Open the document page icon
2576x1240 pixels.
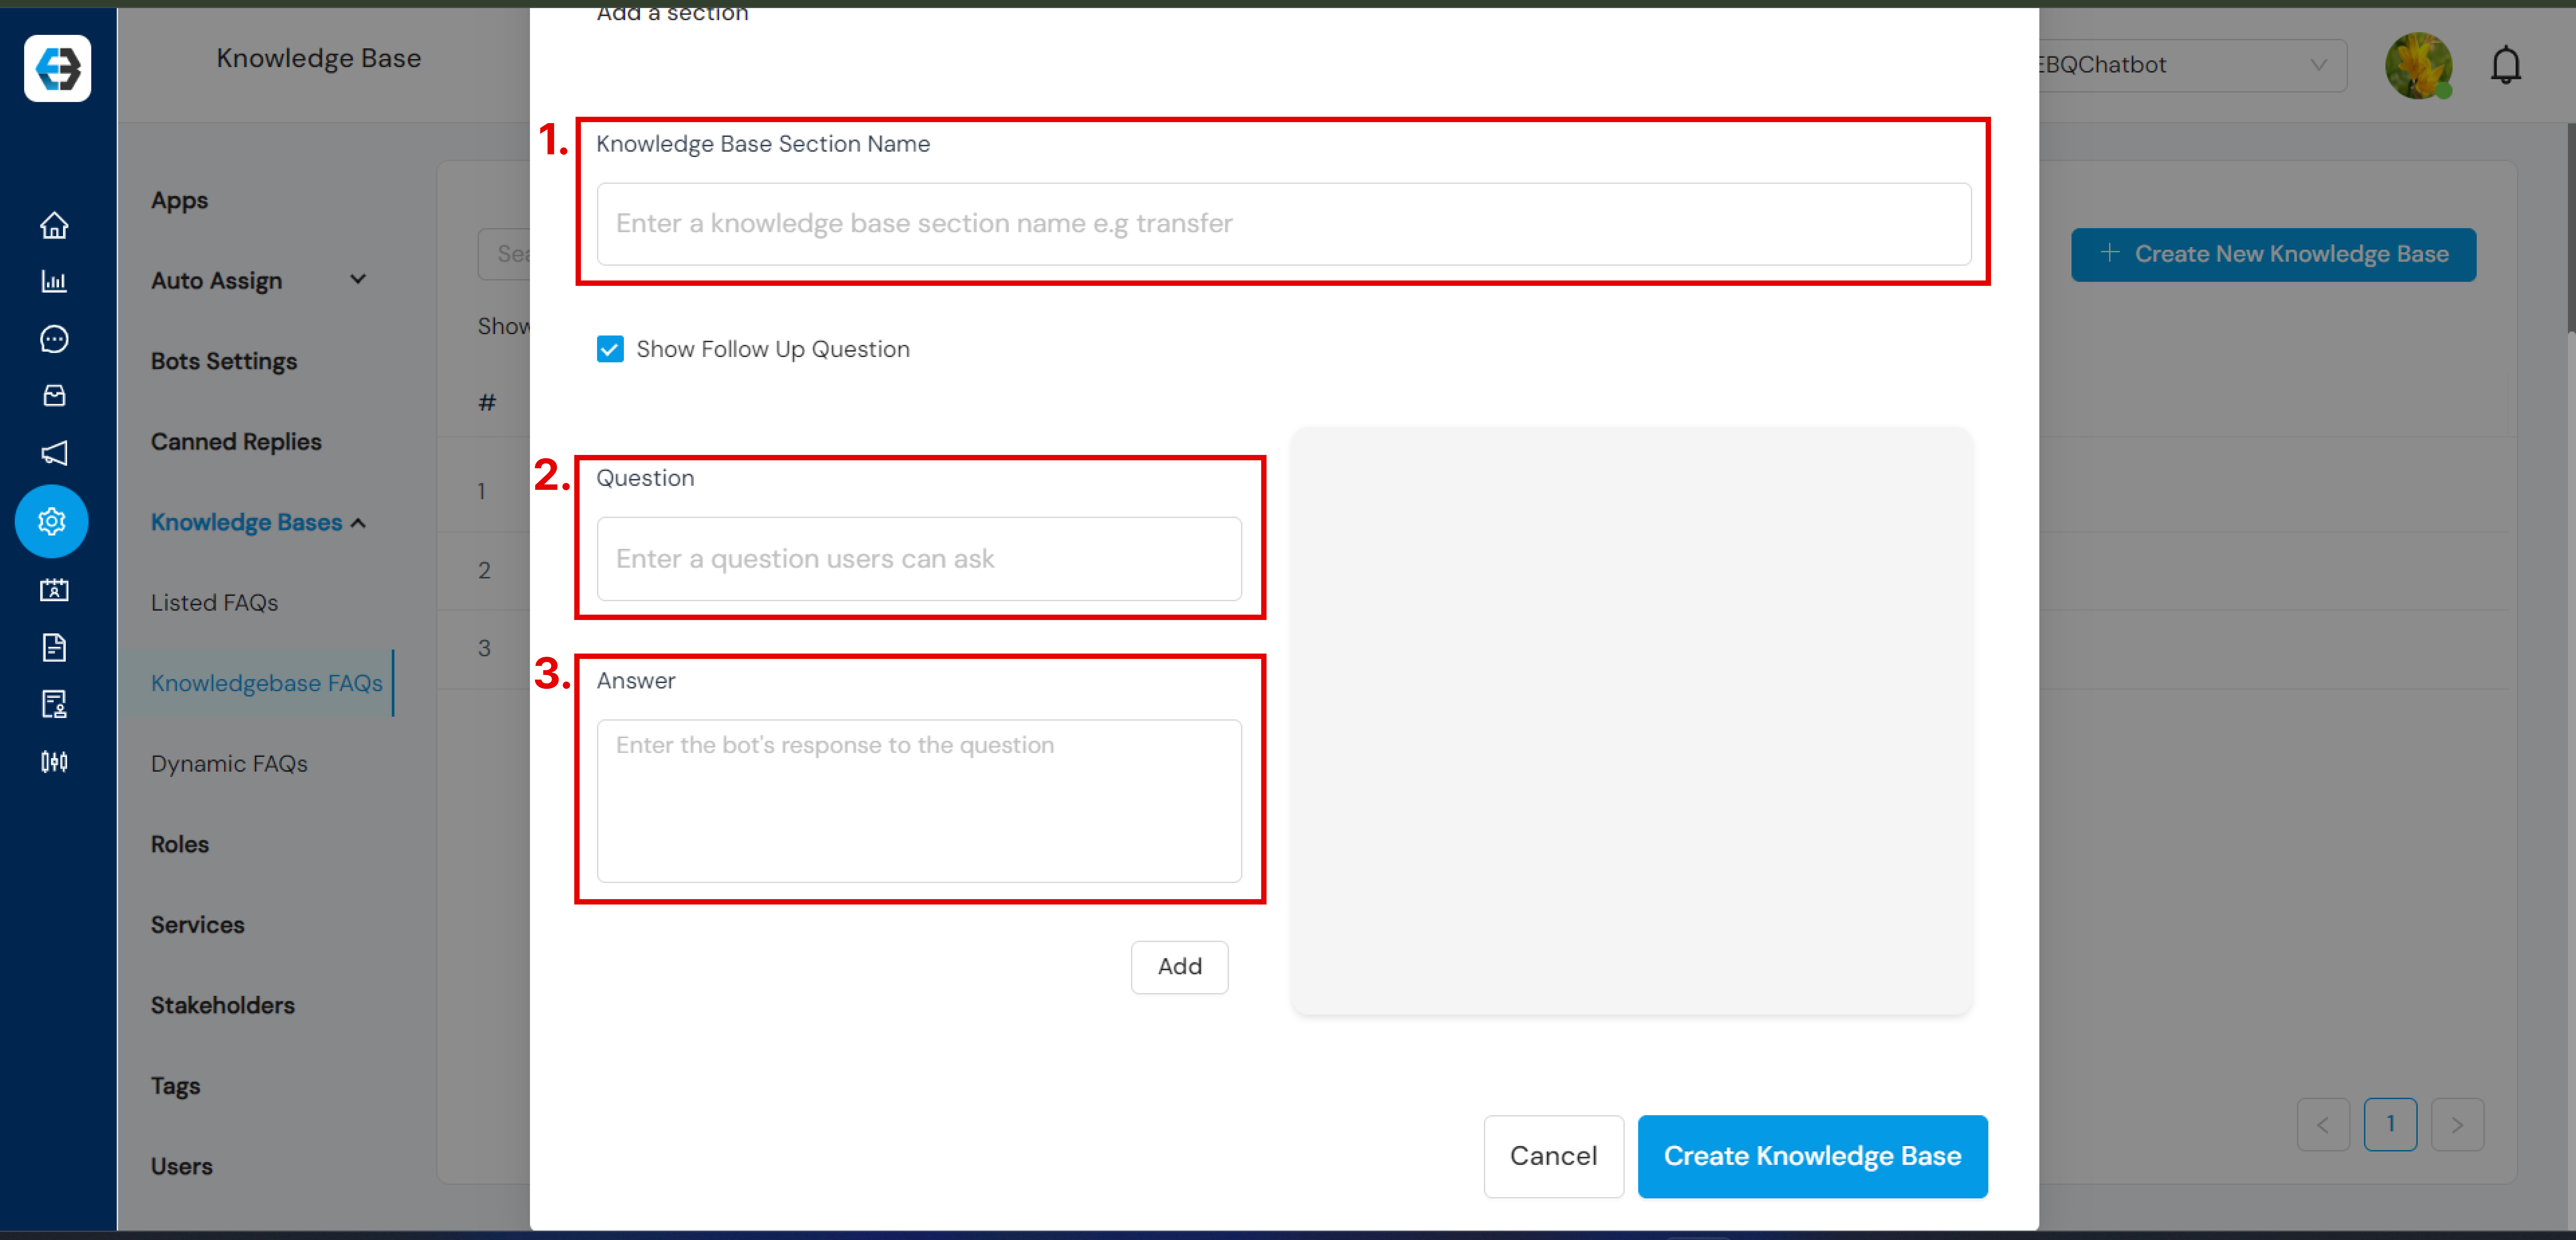[54, 648]
